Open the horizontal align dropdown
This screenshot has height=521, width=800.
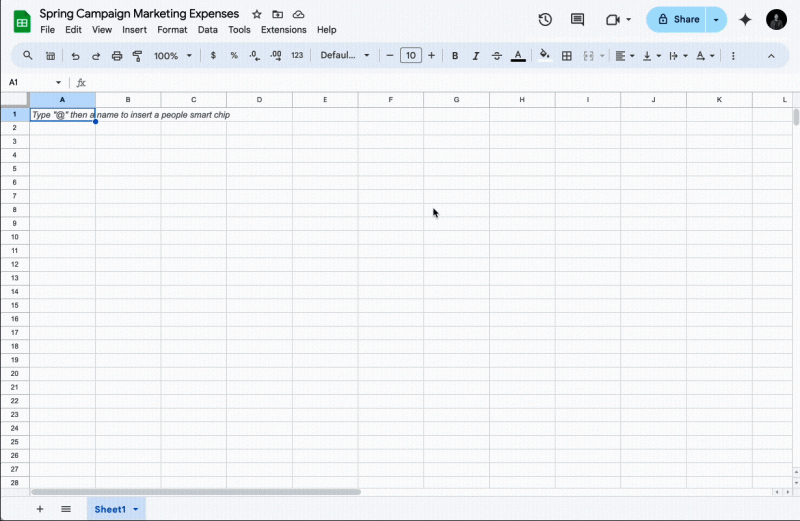pyautogui.click(x=624, y=56)
